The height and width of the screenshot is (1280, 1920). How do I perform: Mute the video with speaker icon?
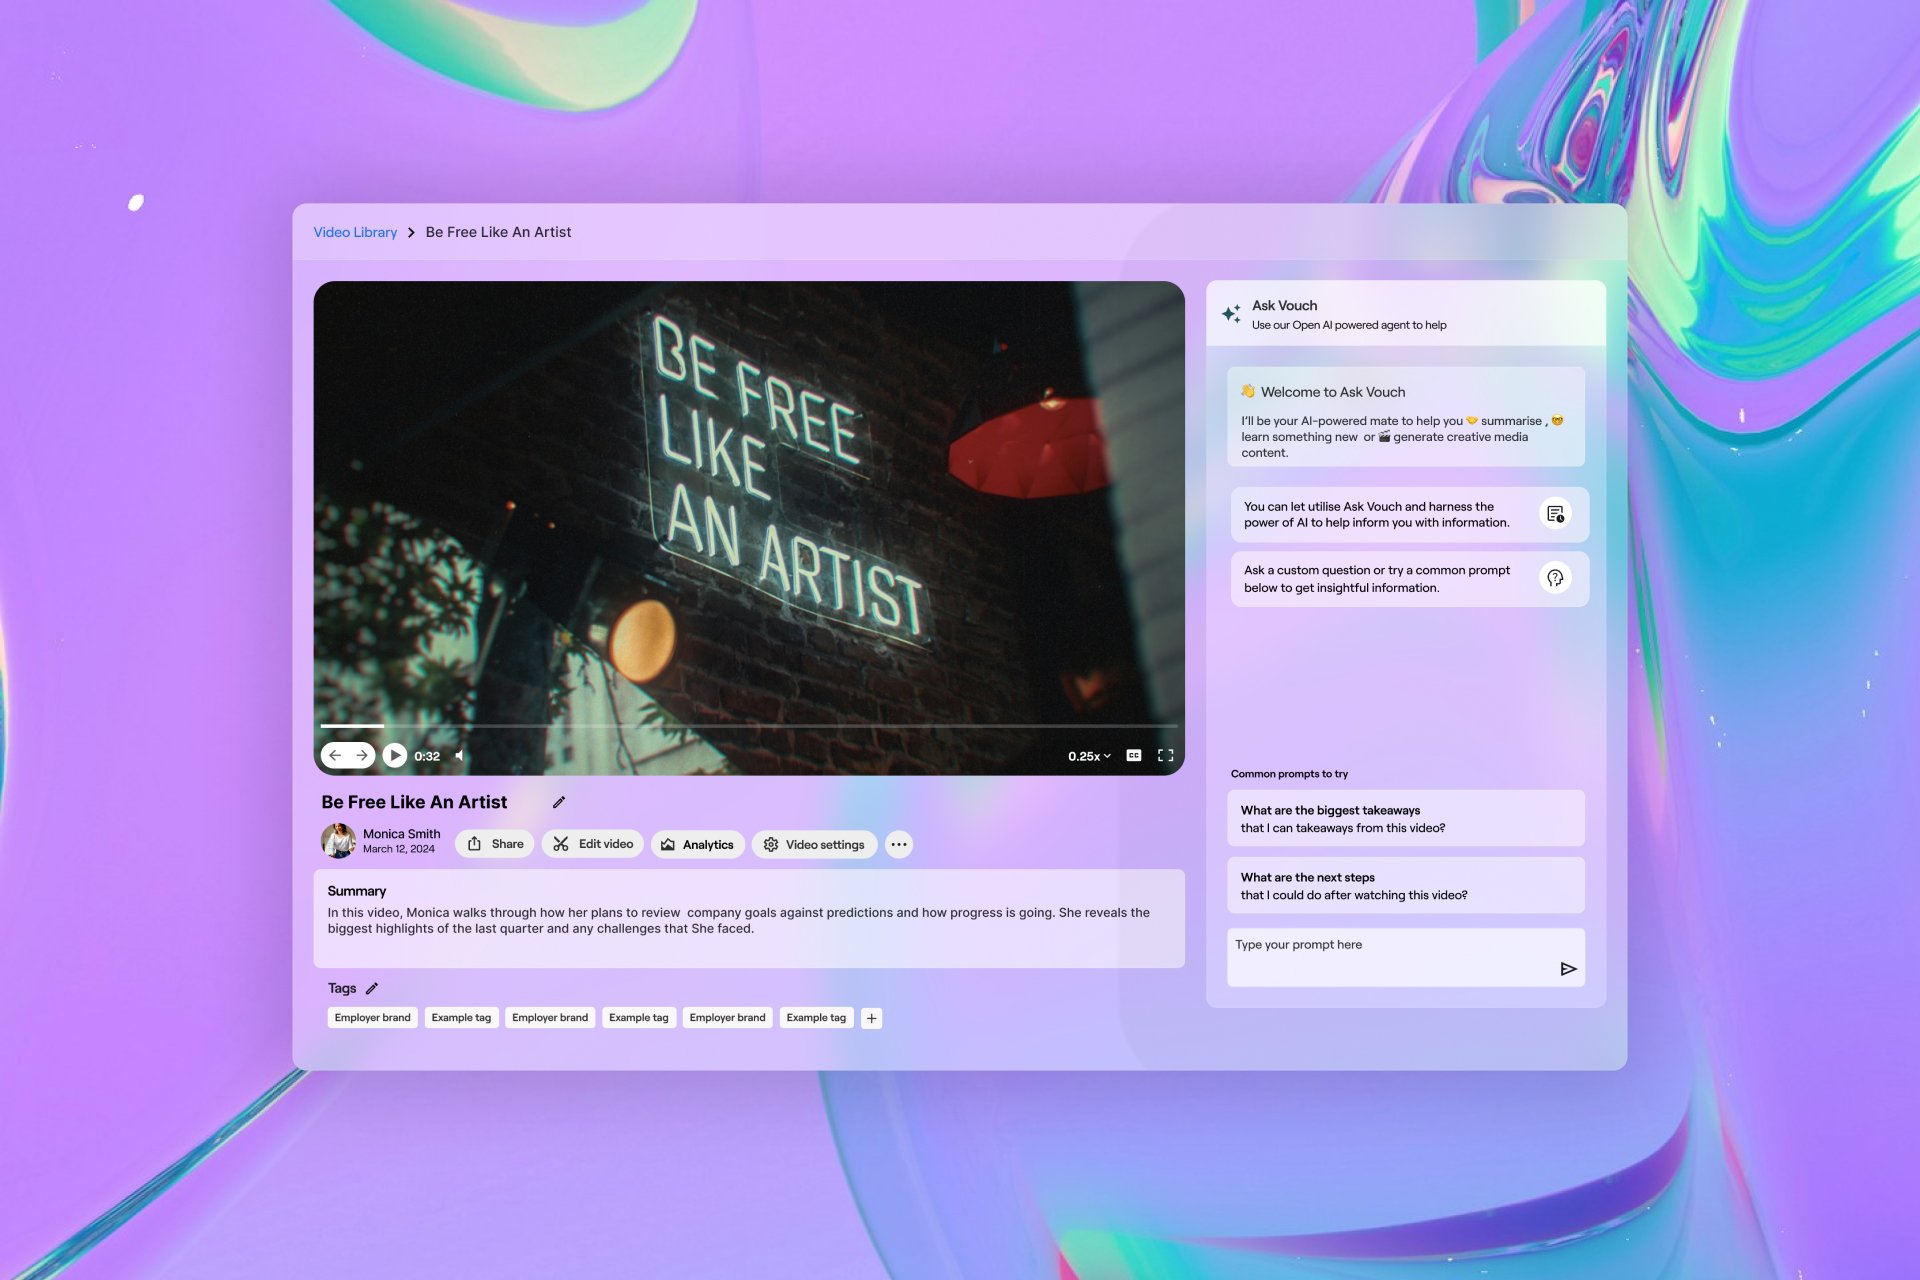click(460, 755)
